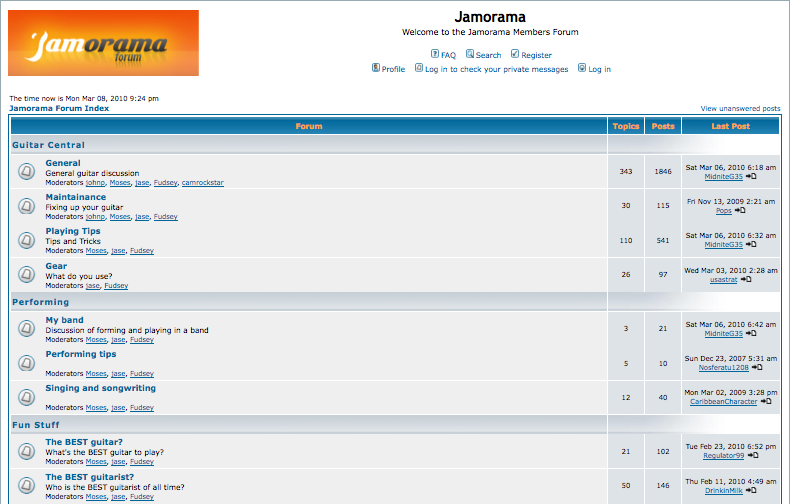The height and width of the screenshot is (504, 790).
Task: Open Pops user profile link
Action: coord(723,211)
